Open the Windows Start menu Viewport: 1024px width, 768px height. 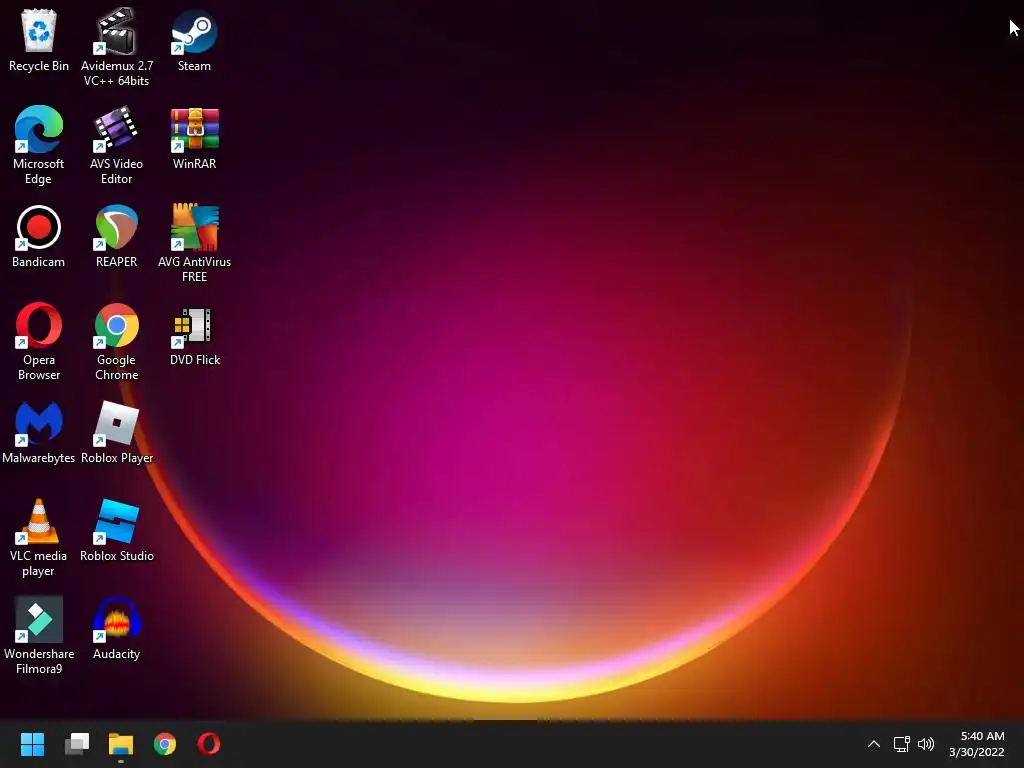(x=32, y=744)
